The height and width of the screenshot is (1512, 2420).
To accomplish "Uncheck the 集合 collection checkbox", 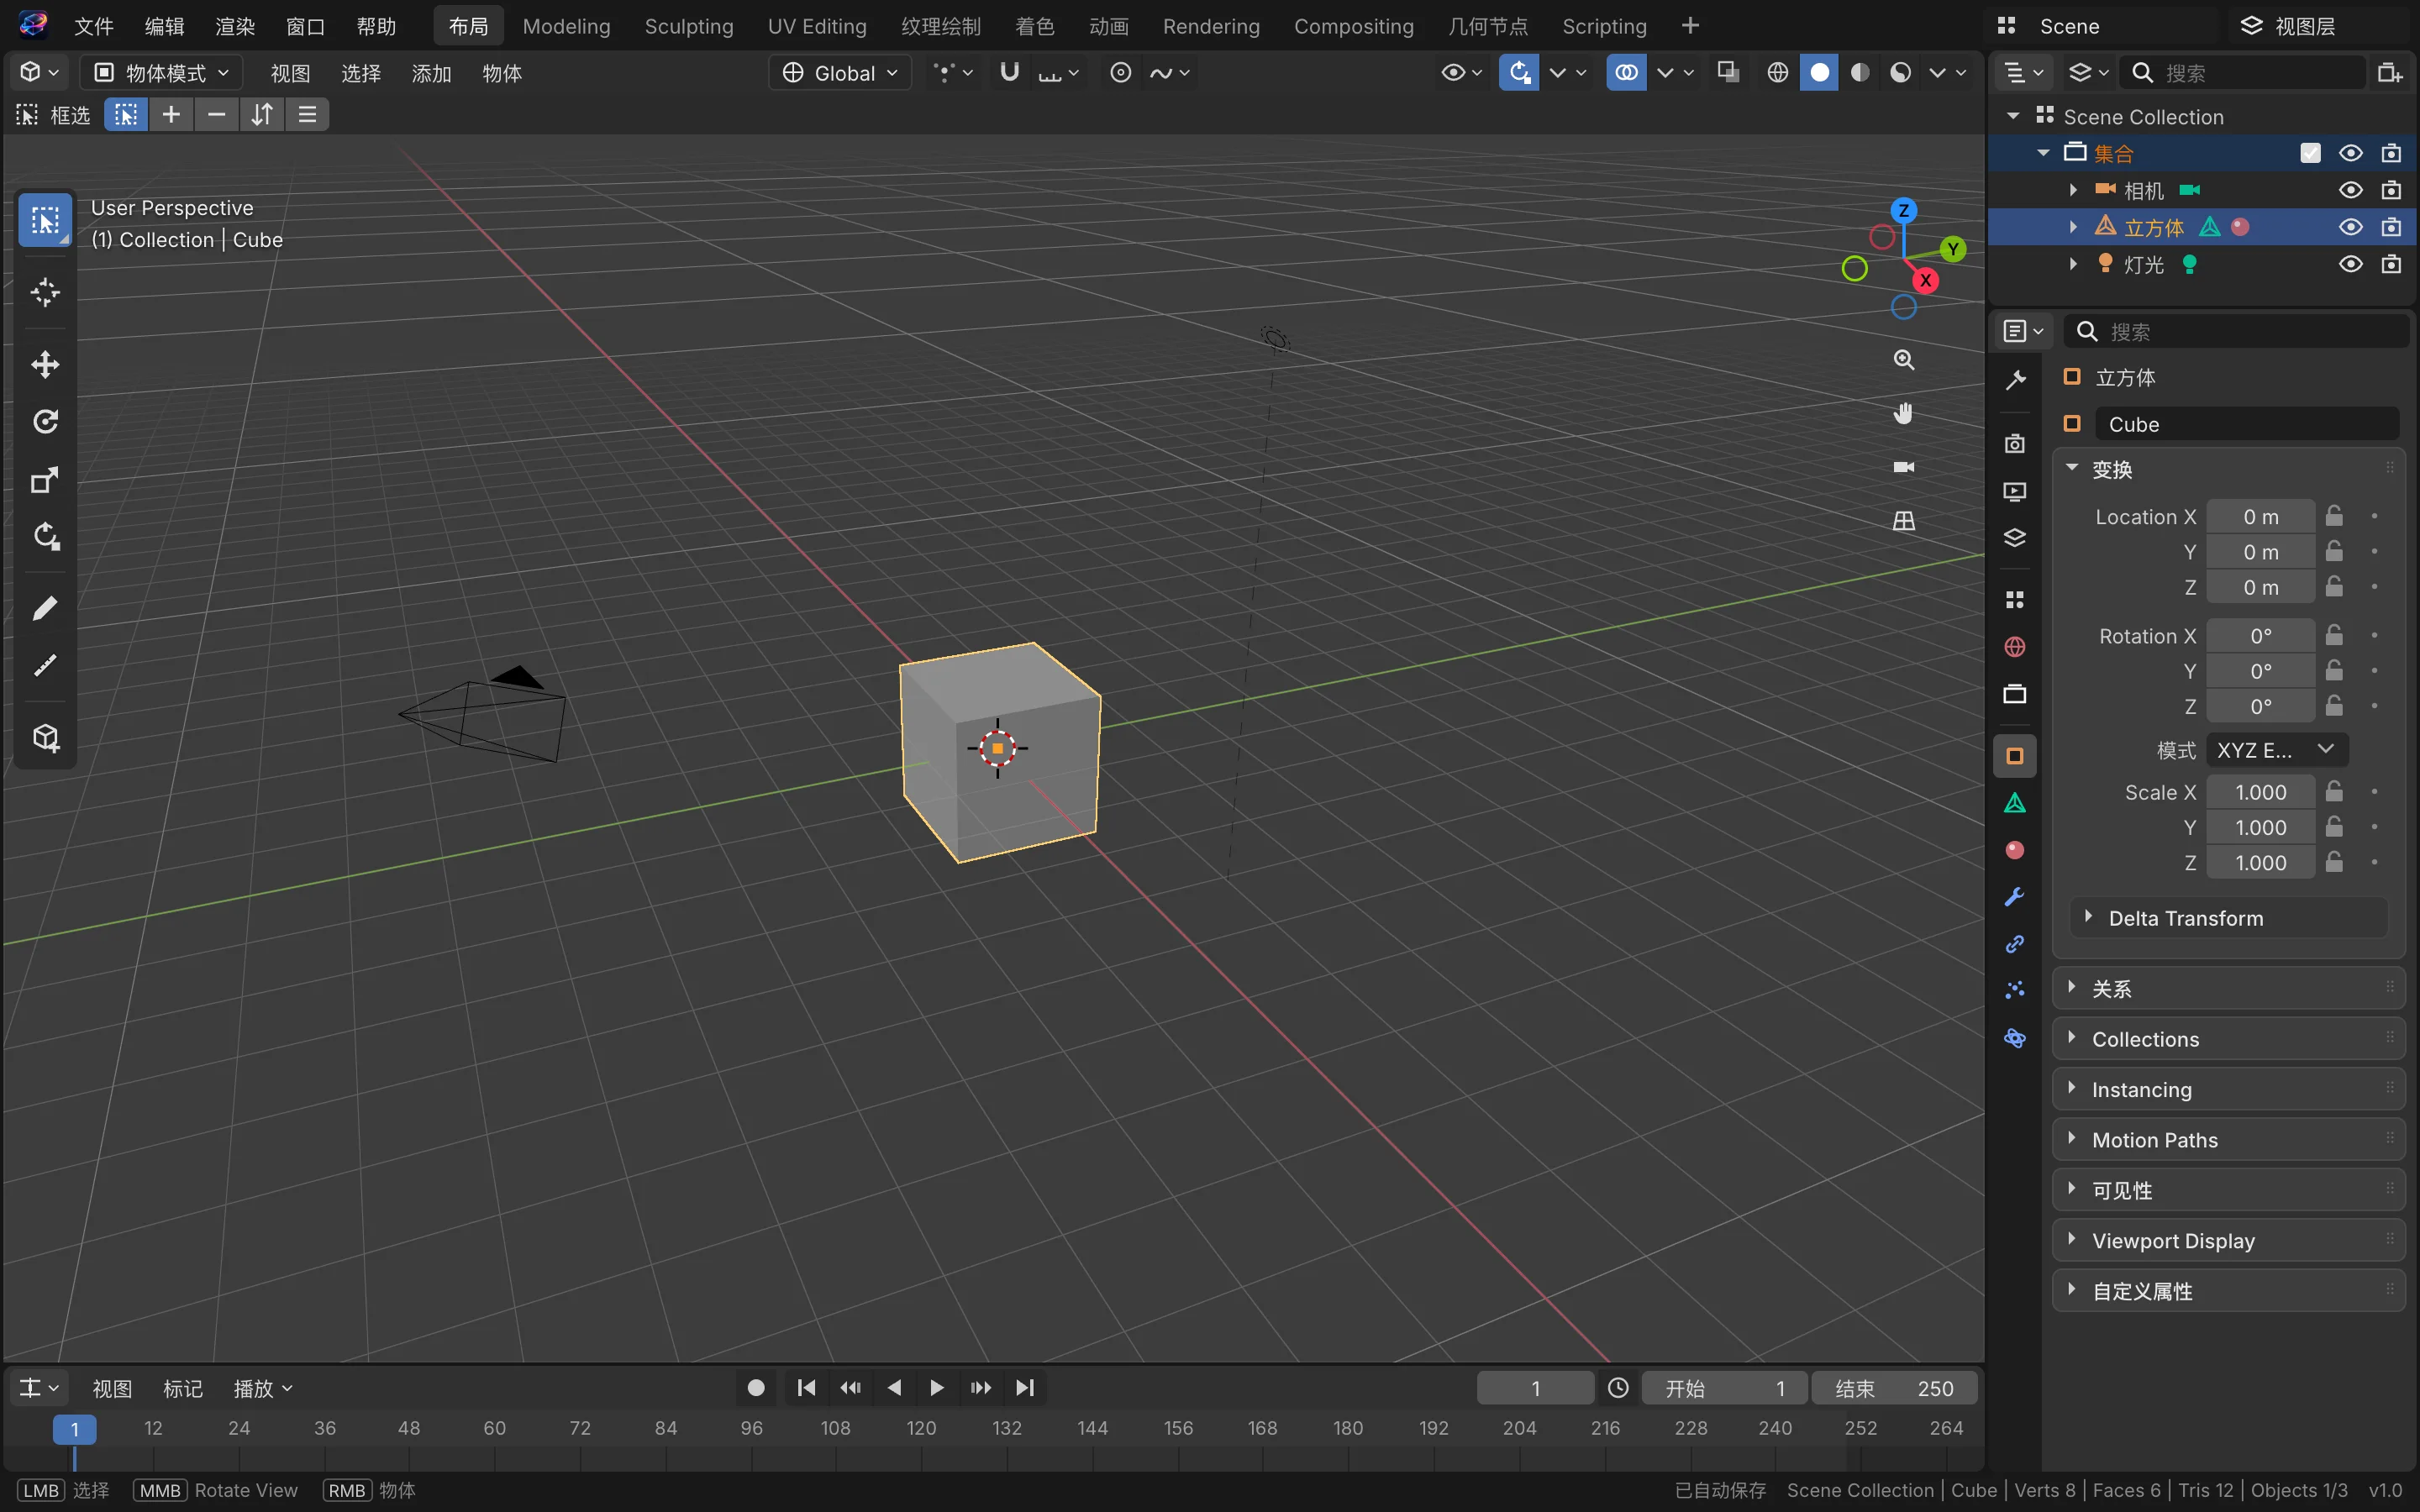I will point(2310,153).
